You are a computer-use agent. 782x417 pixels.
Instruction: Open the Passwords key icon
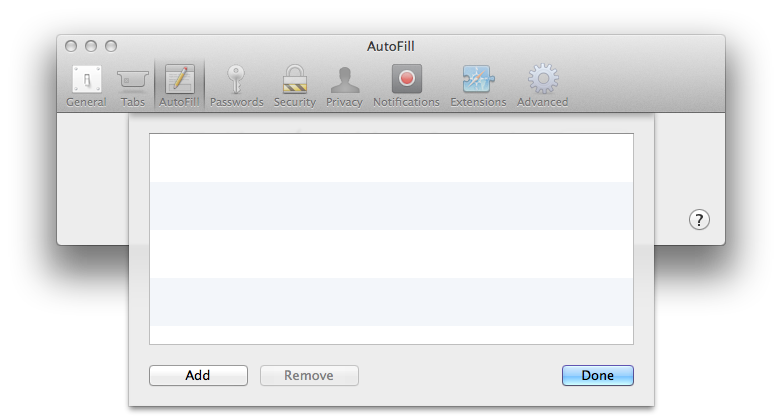[236, 85]
